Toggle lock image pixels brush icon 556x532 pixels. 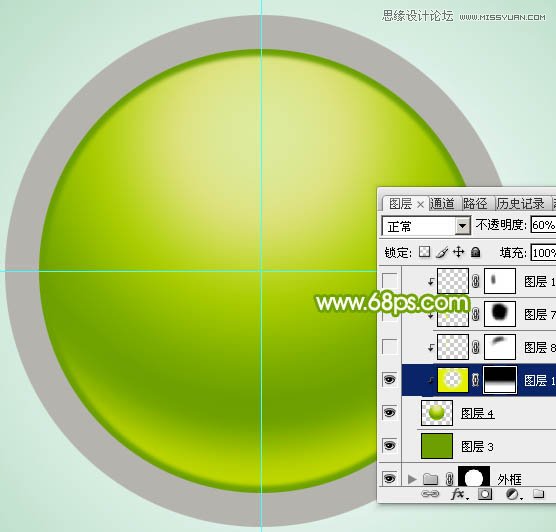[442, 252]
